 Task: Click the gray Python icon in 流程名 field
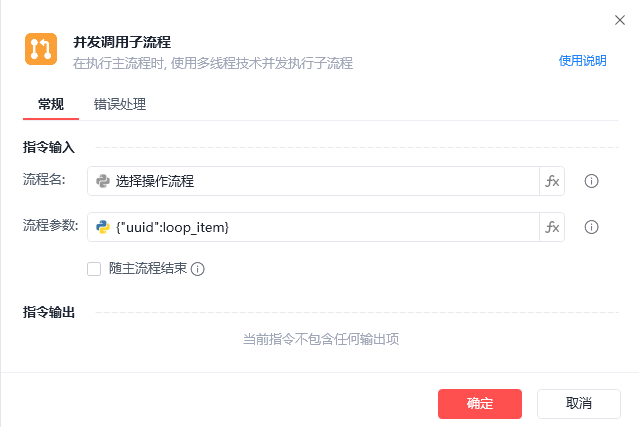point(102,181)
